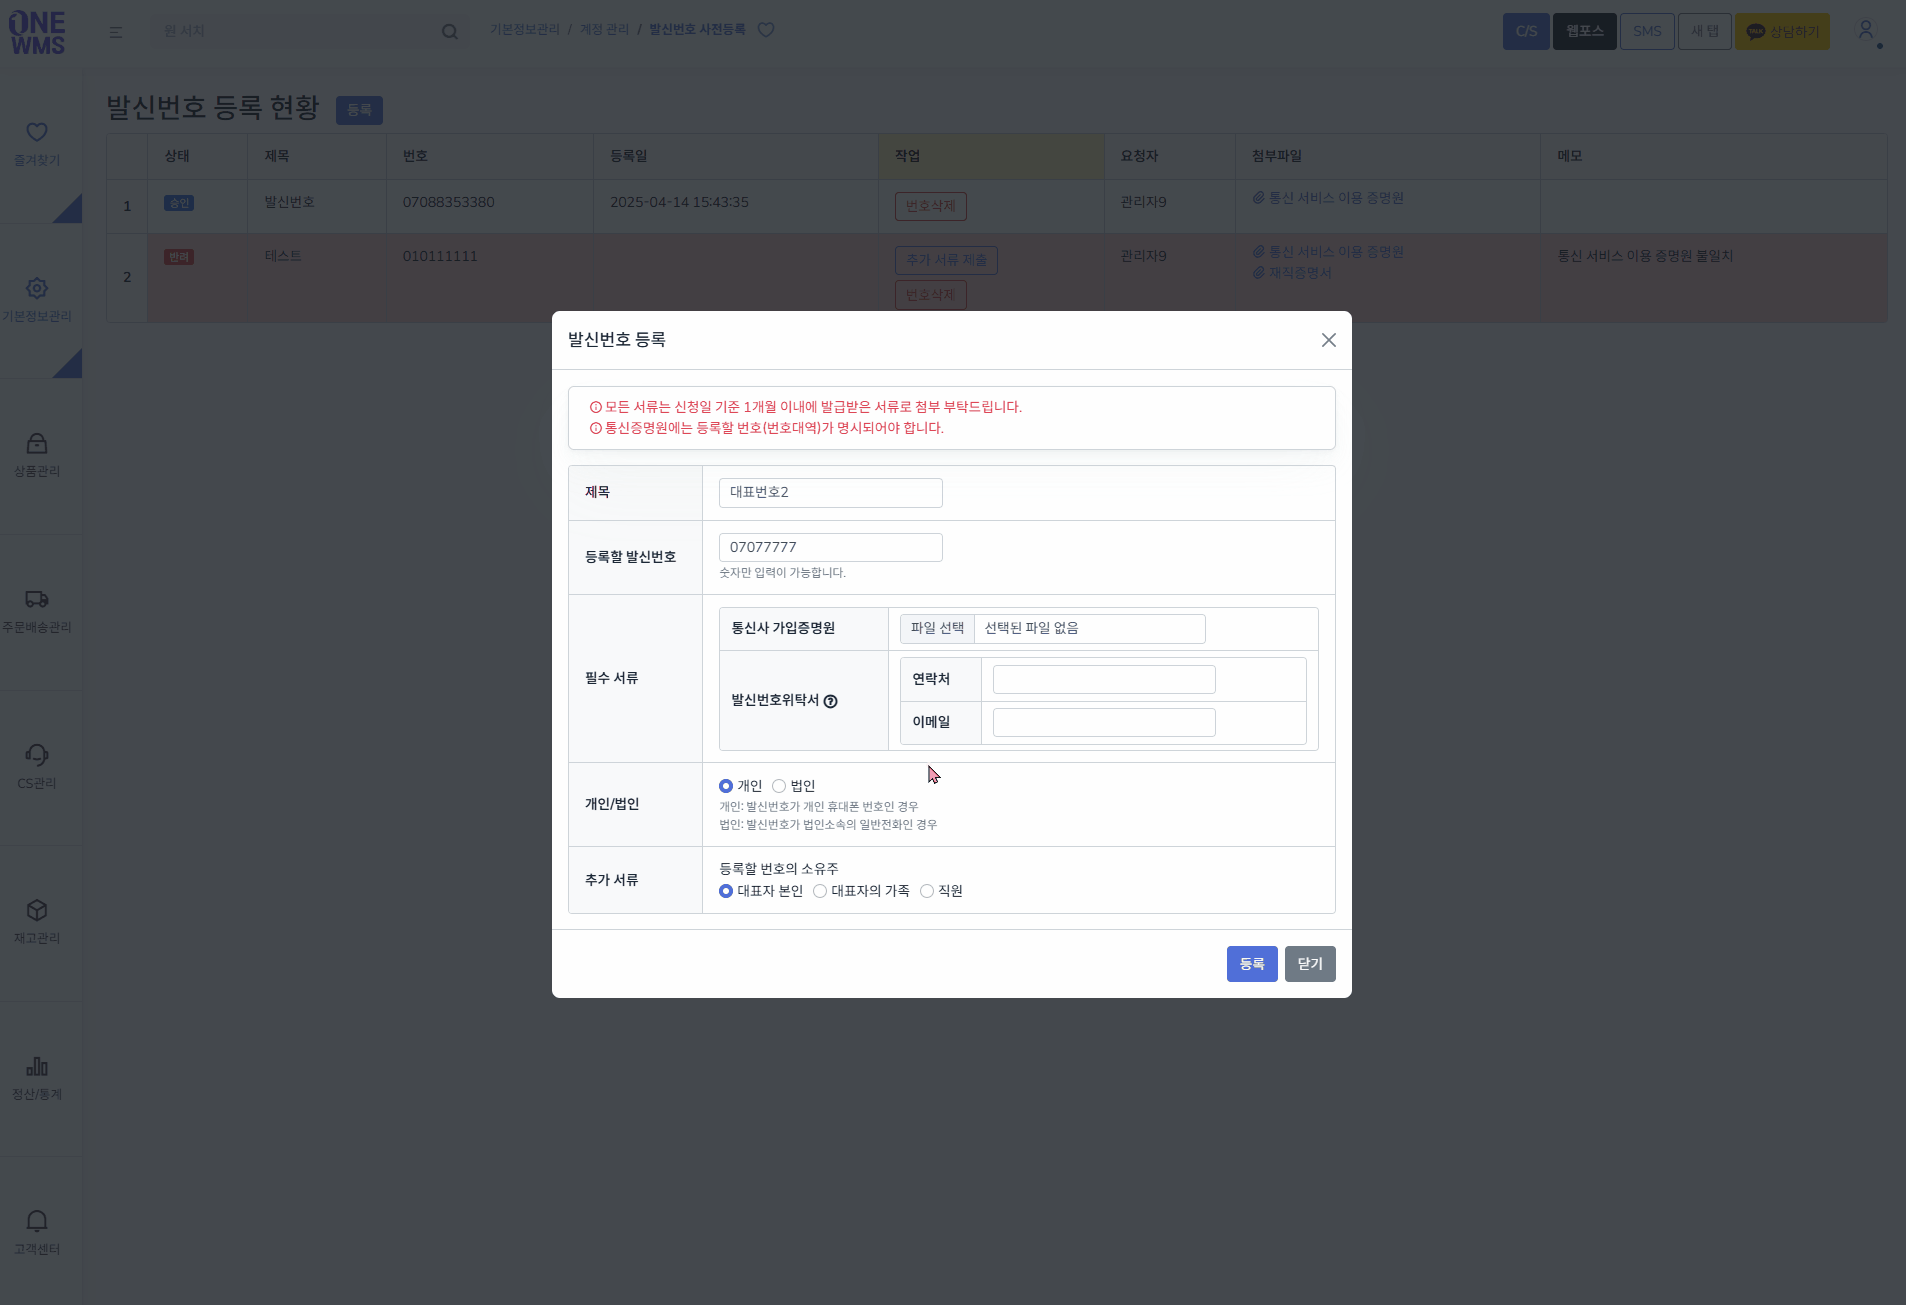Click 계정 관리 in the breadcrumb
The width and height of the screenshot is (1906, 1305).
click(x=605, y=30)
